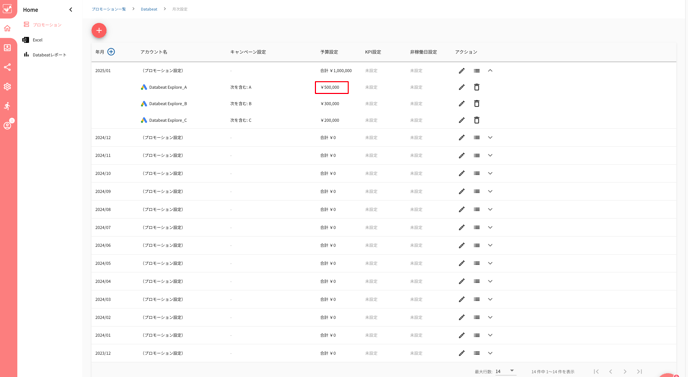The height and width of the screenshot is (377, 688).
Task: Go to the previous page
Action: click(x=610, y=372)
